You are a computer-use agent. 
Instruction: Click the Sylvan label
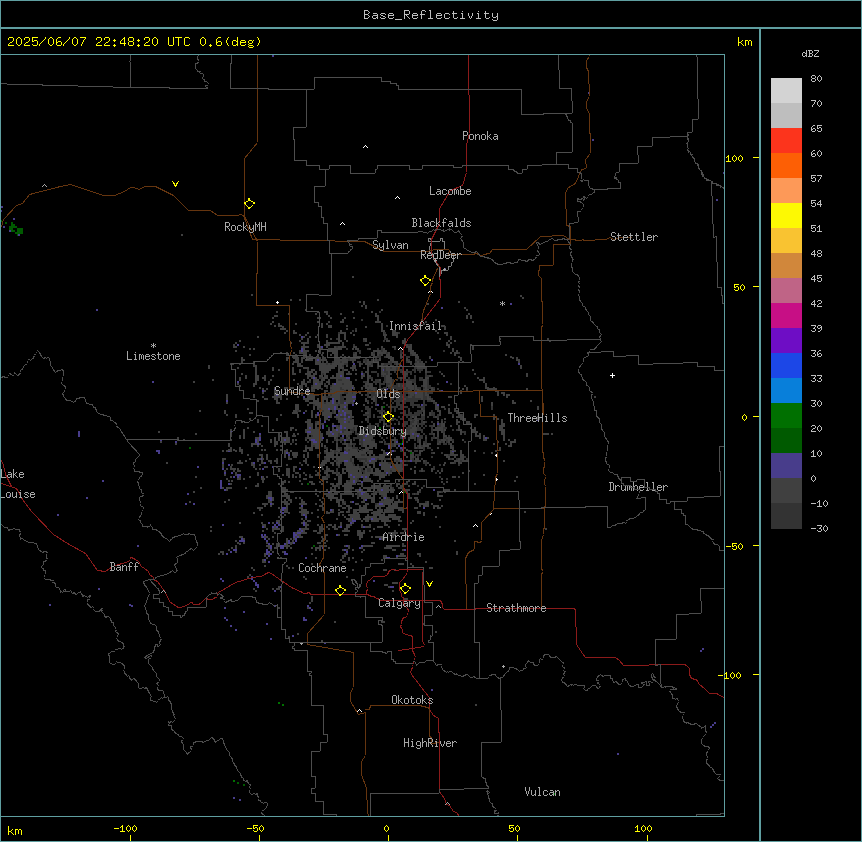point(390,245)
